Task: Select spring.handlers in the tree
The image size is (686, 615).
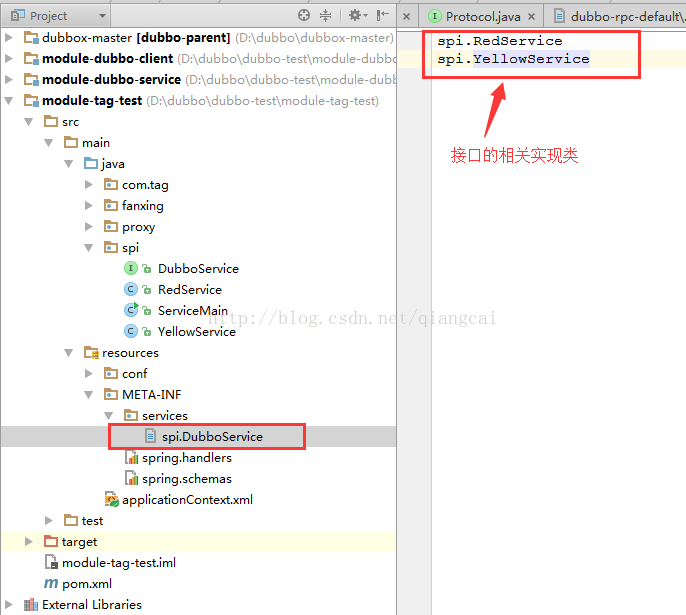Action: coord(187,458)
